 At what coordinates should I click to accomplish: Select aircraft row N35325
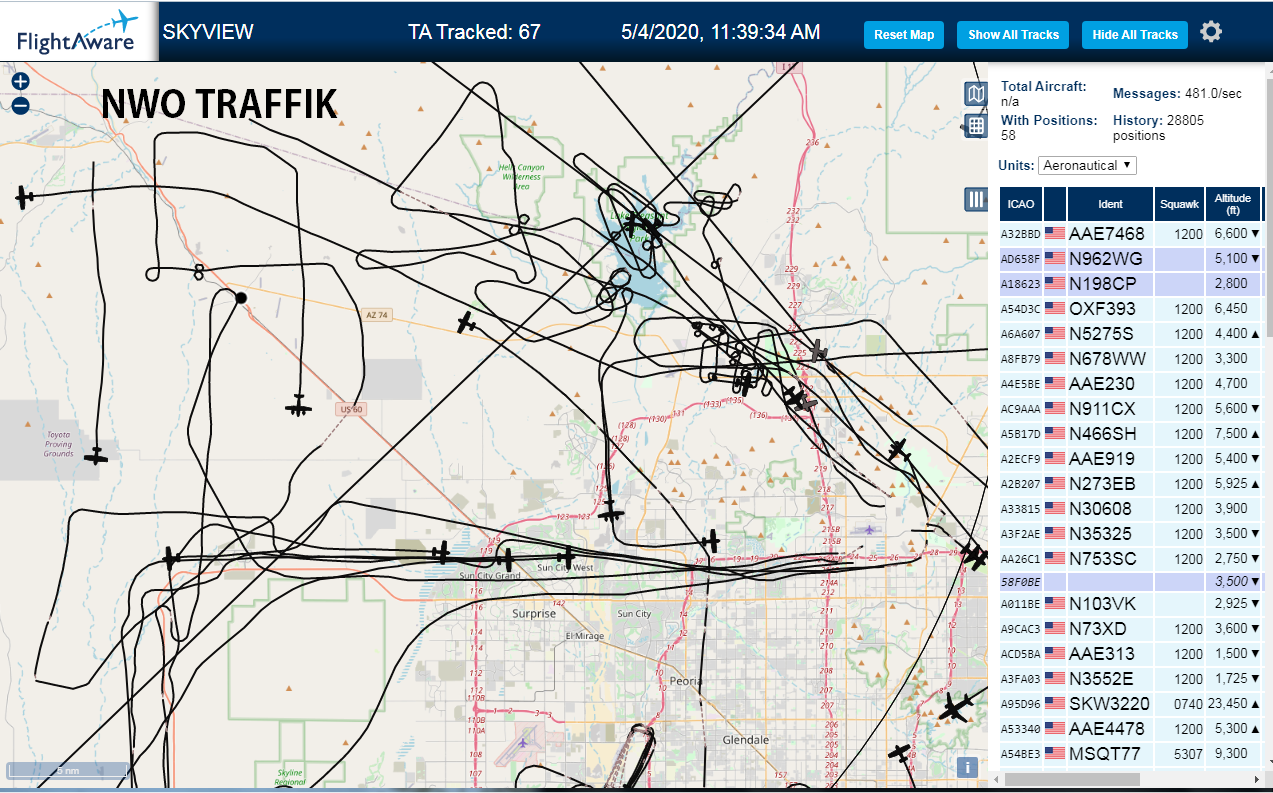click(1130, 534)
